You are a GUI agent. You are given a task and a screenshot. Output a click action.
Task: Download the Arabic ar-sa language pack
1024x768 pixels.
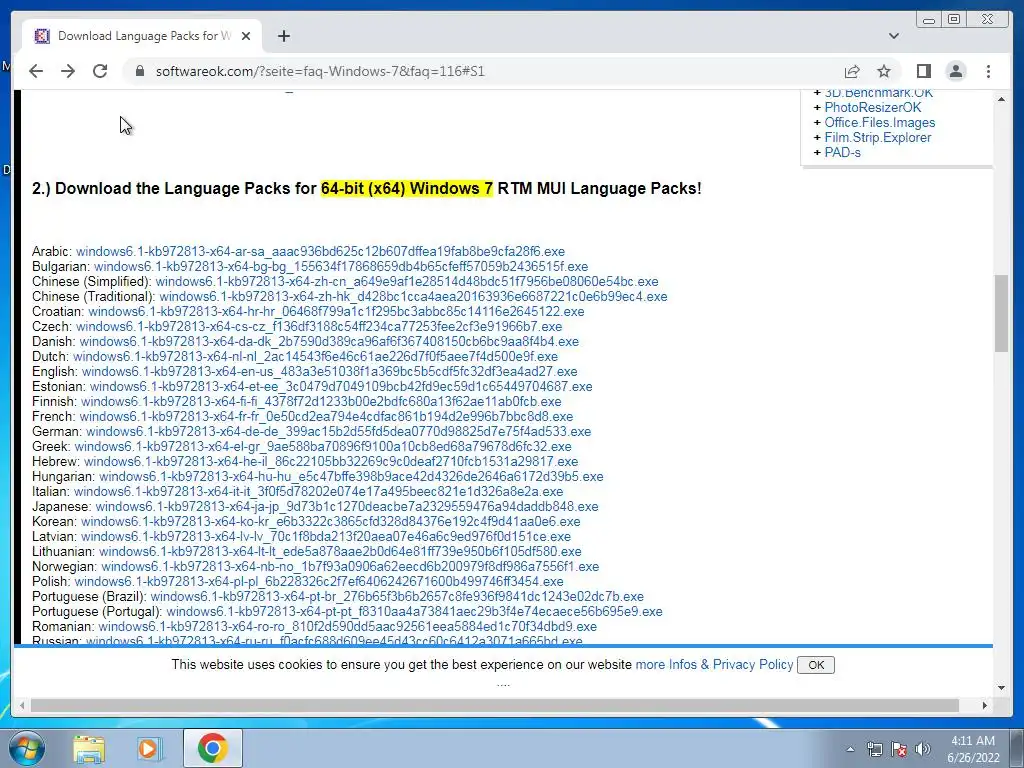[x=321, y=251]
